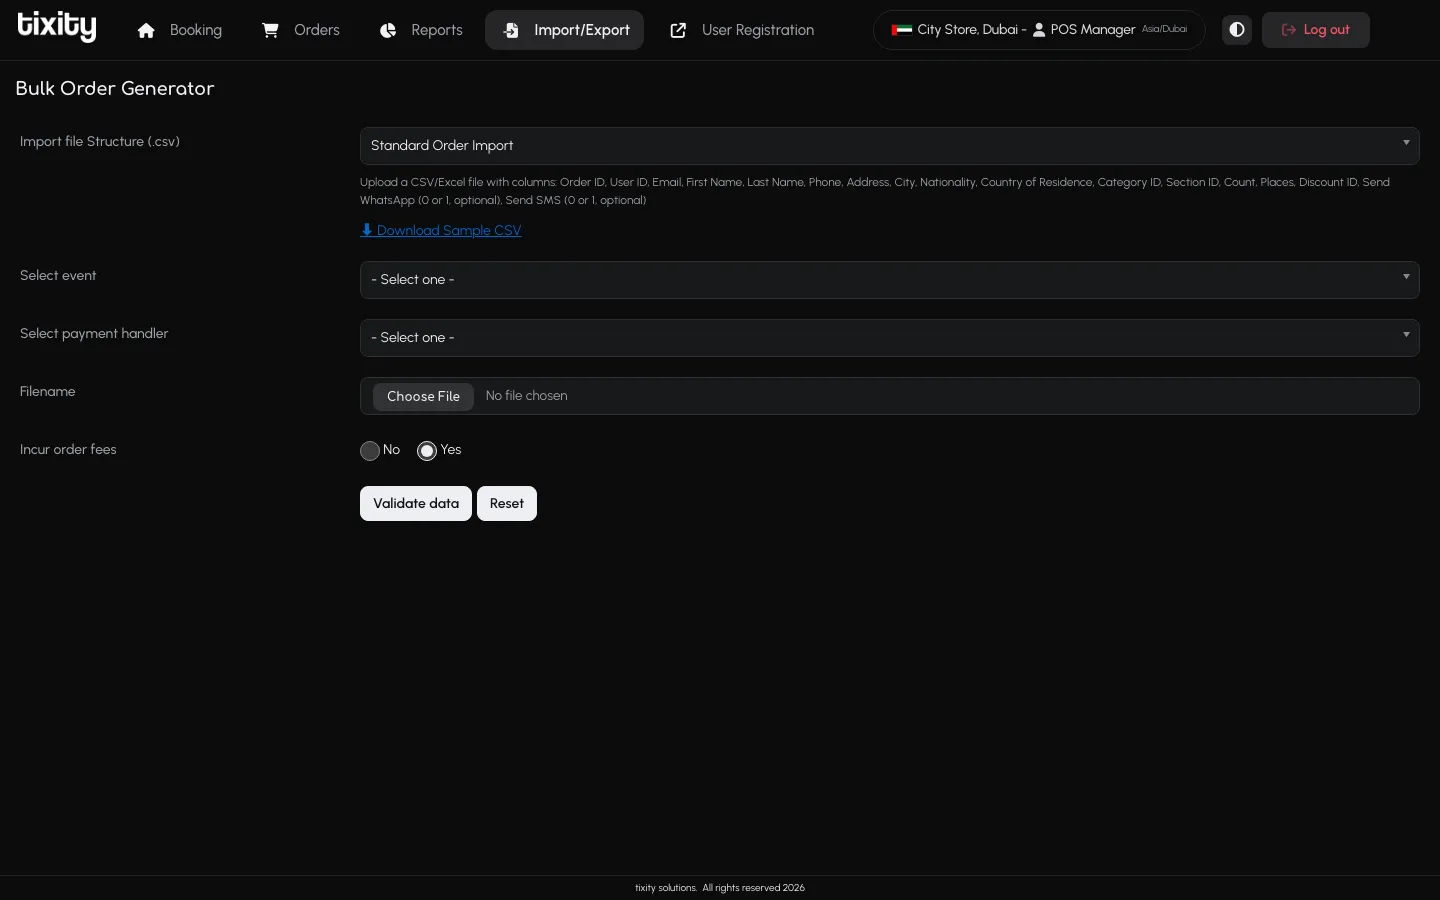Click the Validate data button
1440x900 pixels.
coord(416,504)
